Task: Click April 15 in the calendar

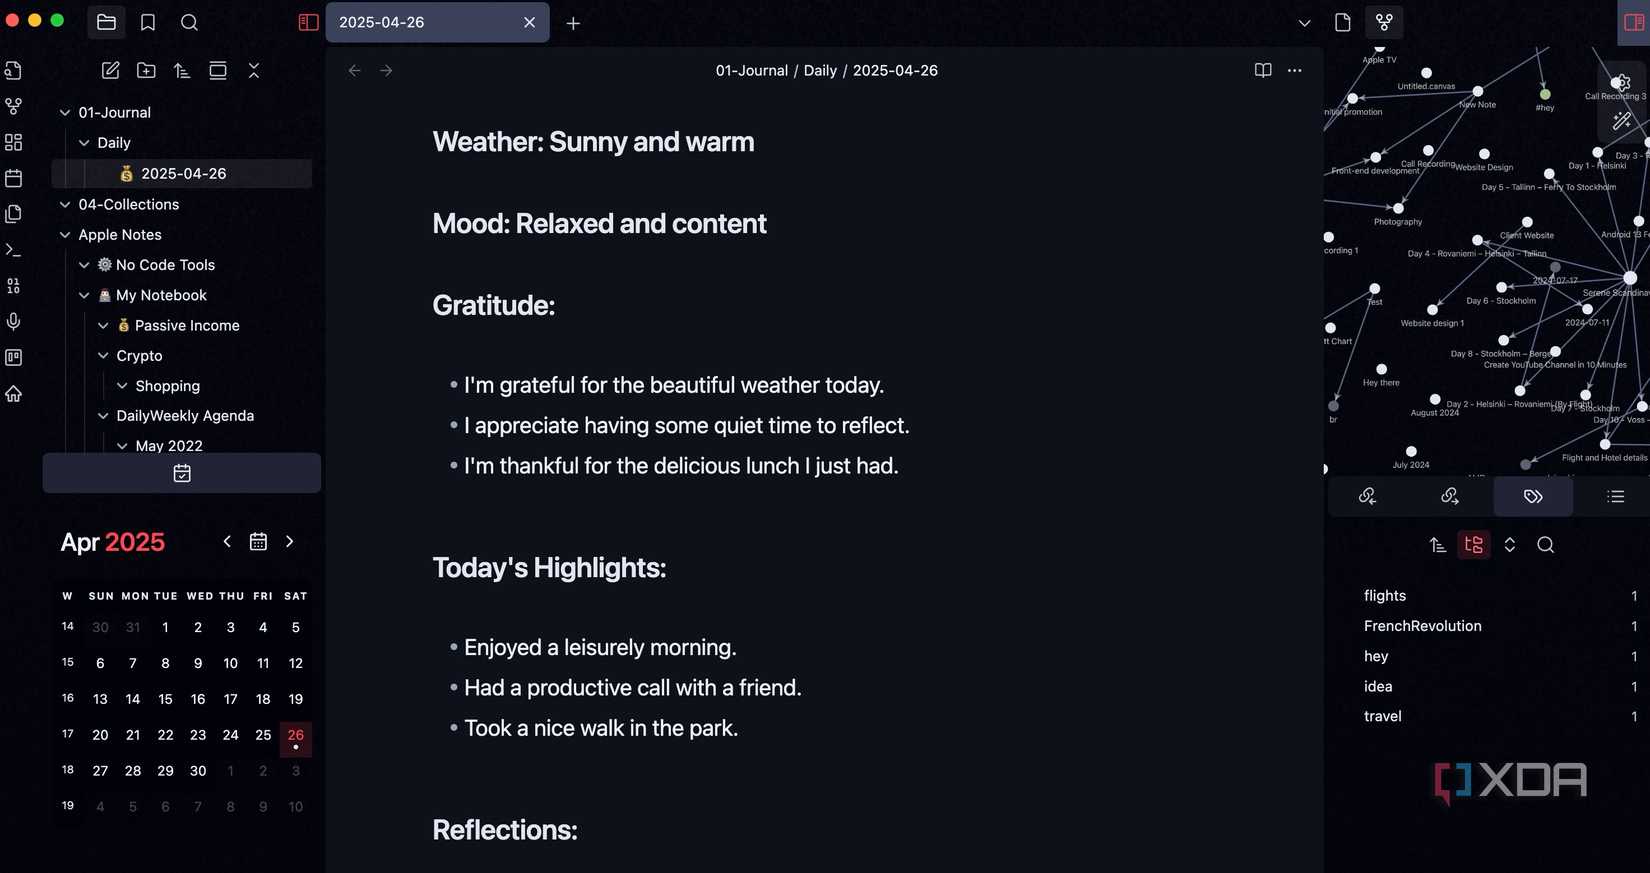Action: [x=165, y=699]
